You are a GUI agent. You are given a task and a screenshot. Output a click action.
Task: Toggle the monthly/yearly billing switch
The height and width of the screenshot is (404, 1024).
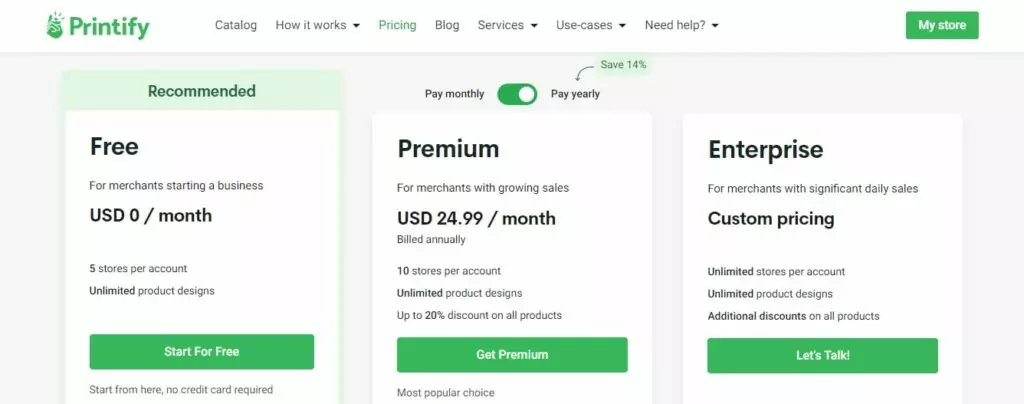517,94
